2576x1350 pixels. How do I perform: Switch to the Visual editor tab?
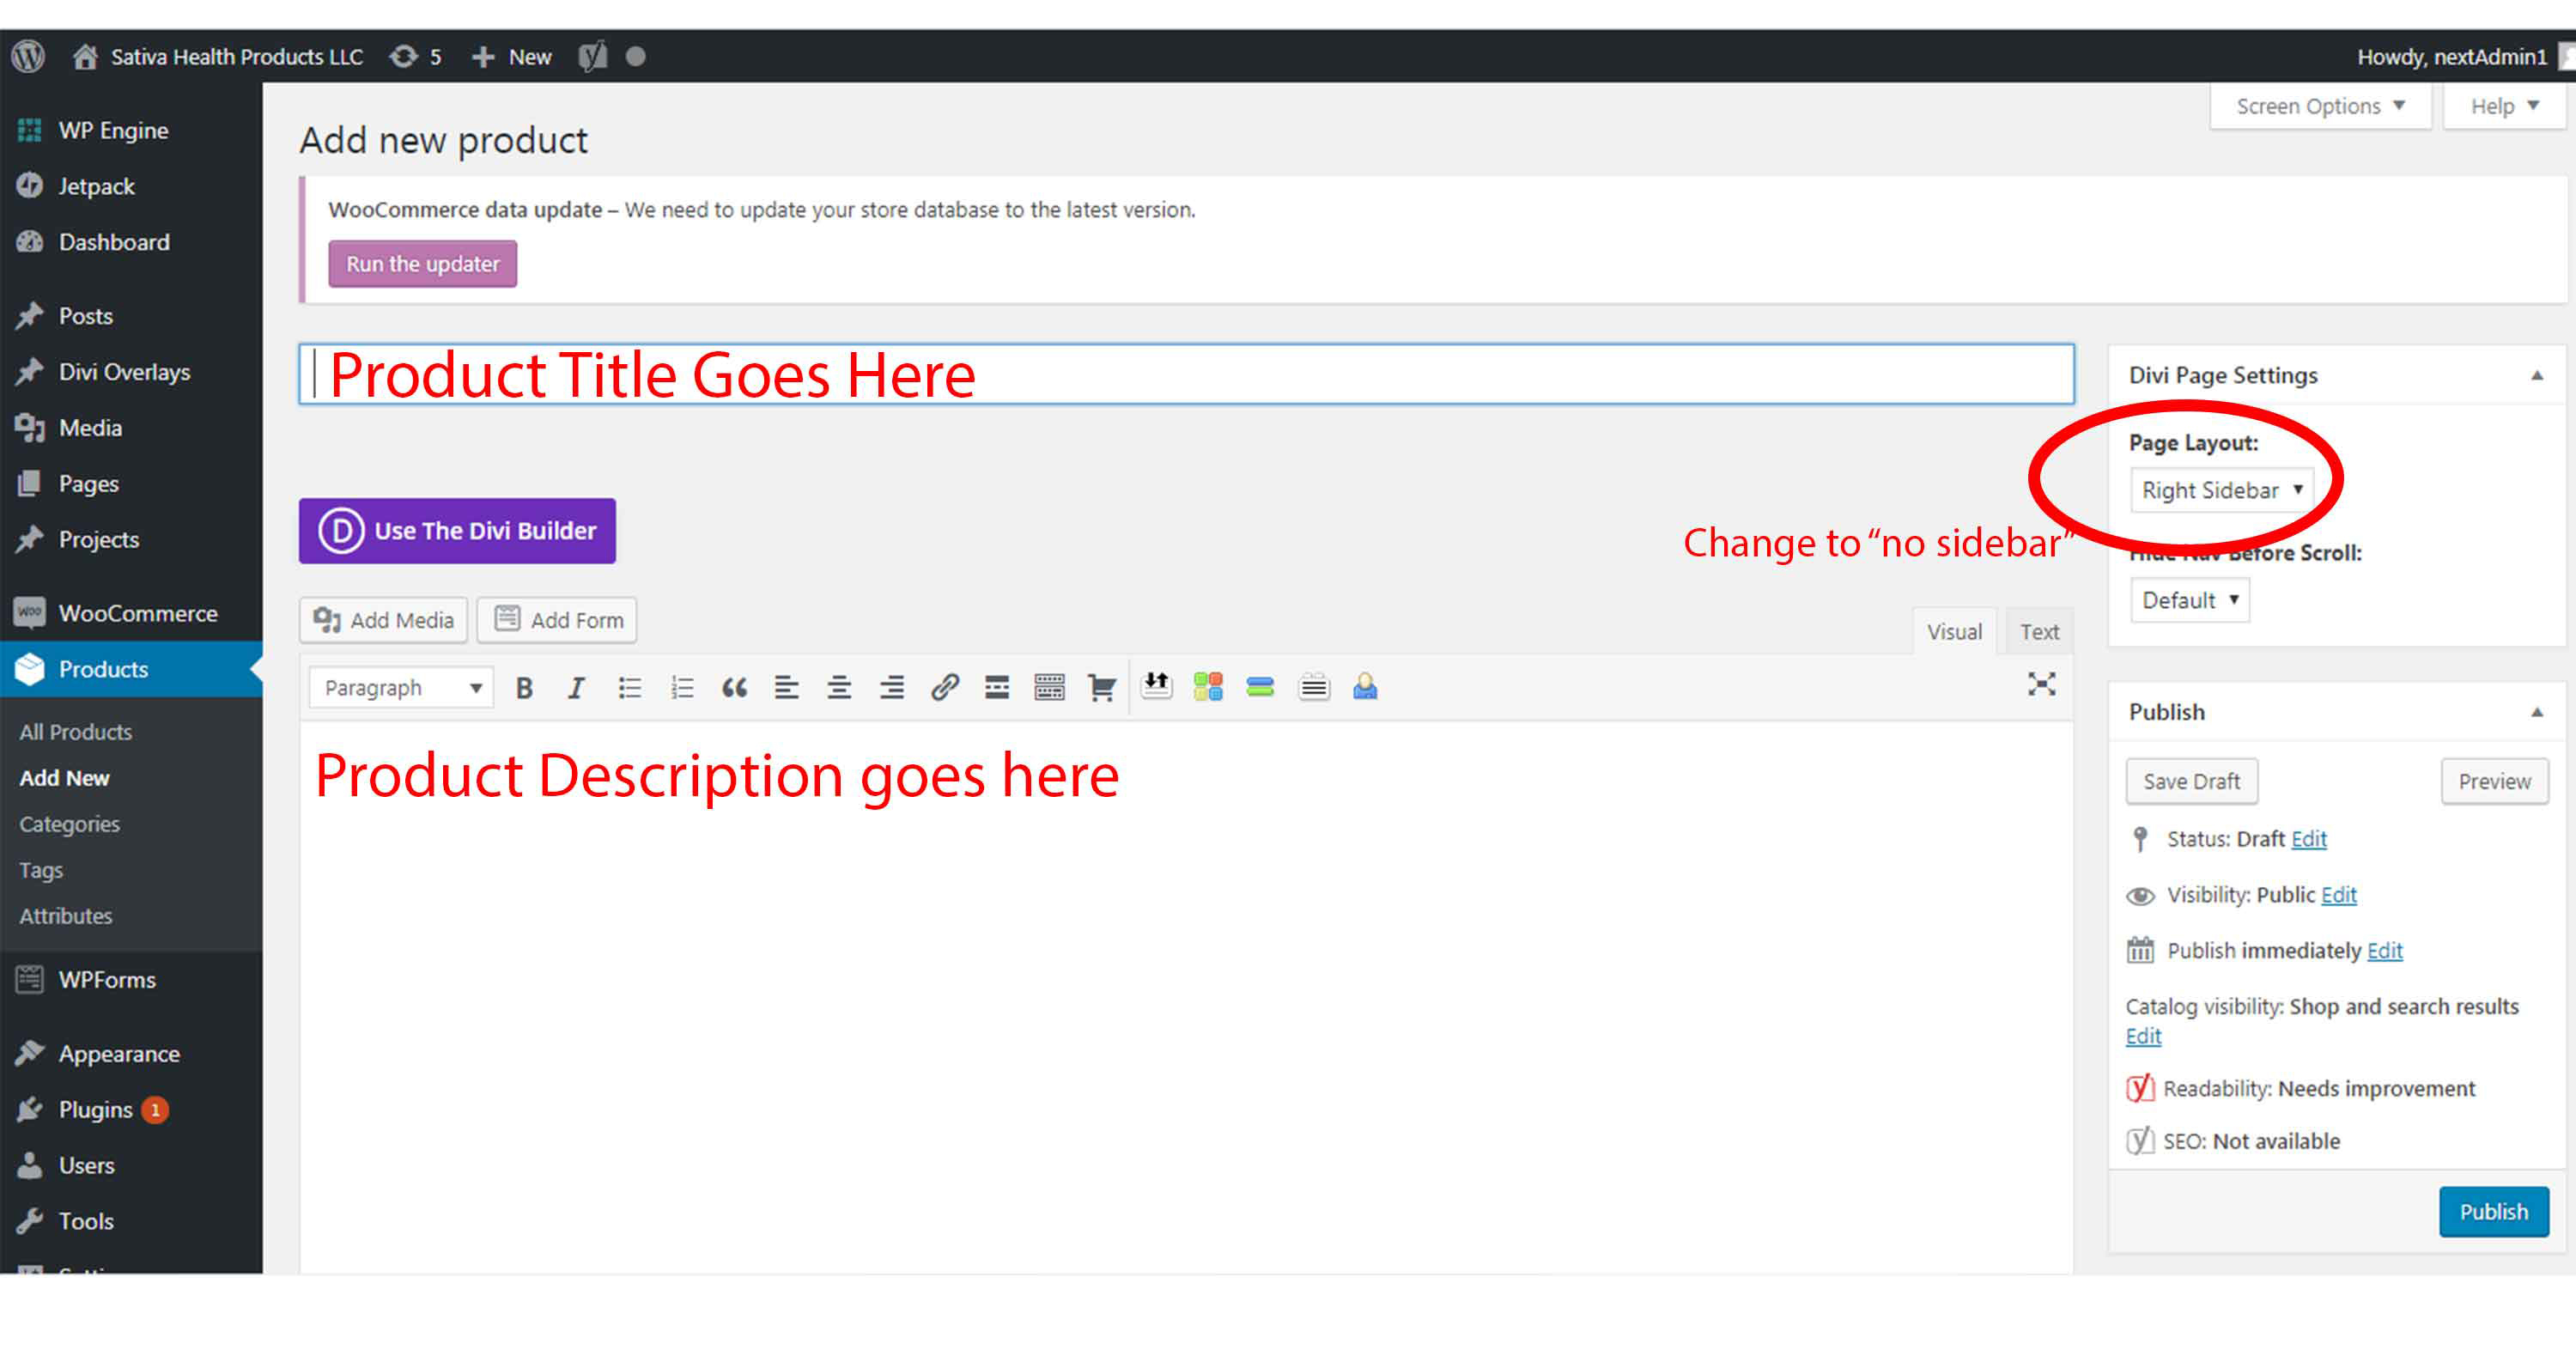[1954, 632]
